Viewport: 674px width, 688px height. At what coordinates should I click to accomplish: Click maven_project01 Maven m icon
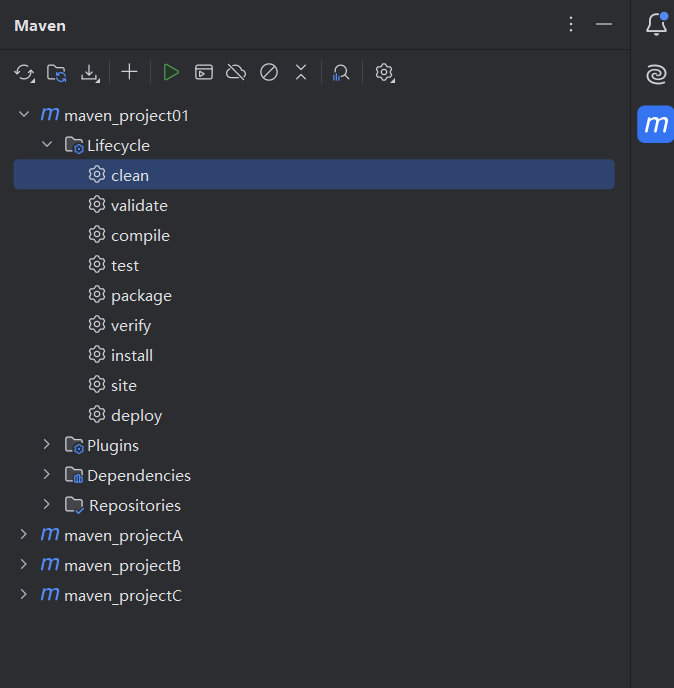50,115
